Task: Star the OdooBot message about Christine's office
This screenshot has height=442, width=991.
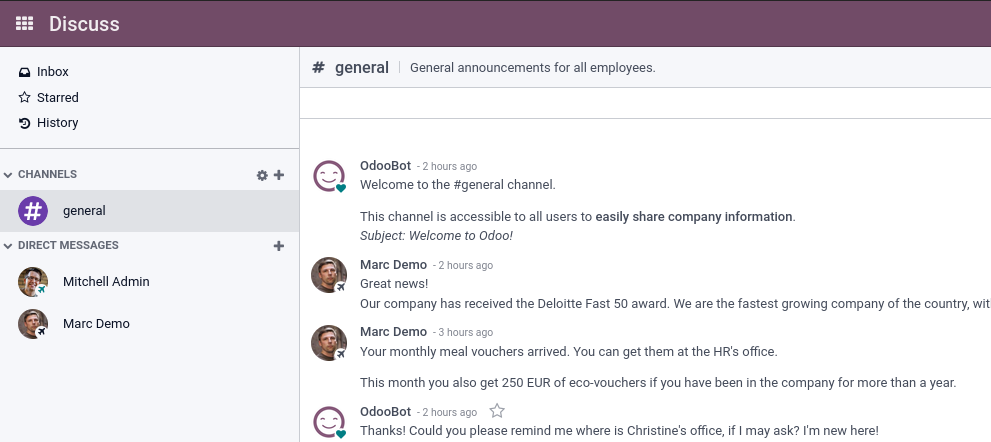Action: click(497, 411)
